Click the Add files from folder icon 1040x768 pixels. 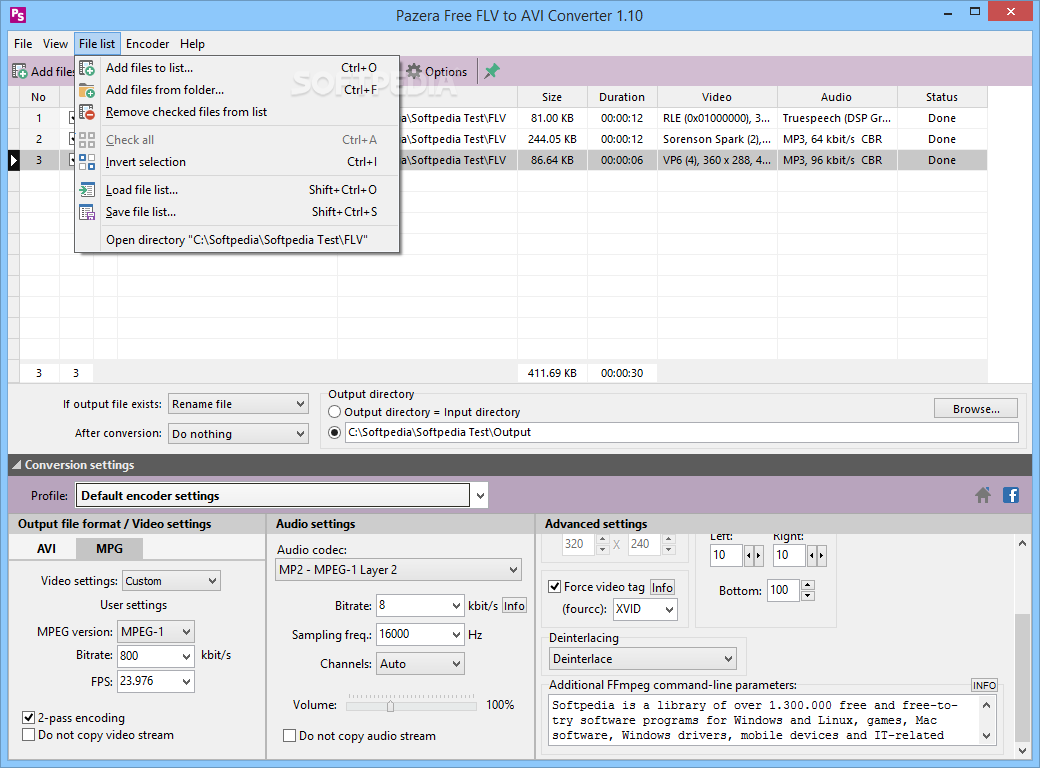87,90
